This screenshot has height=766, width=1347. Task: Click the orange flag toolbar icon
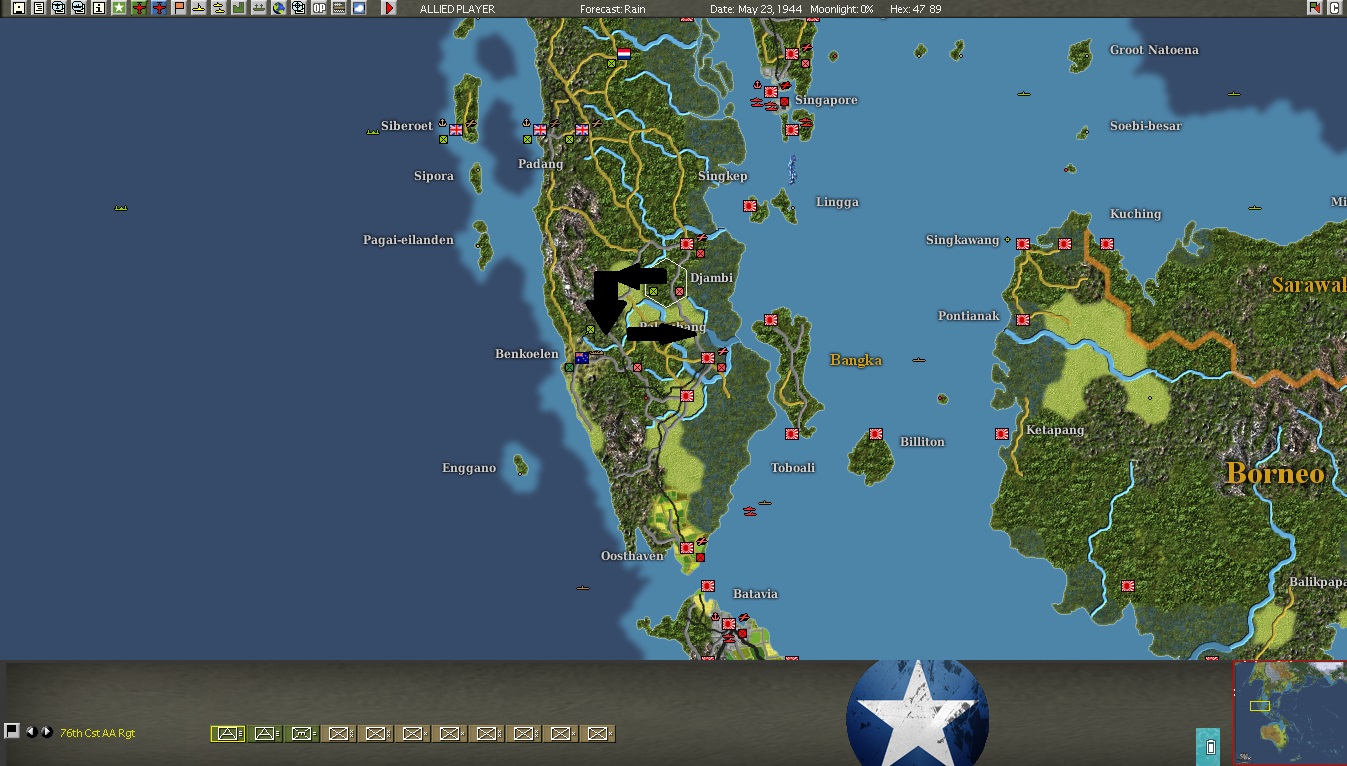[179, 8]
